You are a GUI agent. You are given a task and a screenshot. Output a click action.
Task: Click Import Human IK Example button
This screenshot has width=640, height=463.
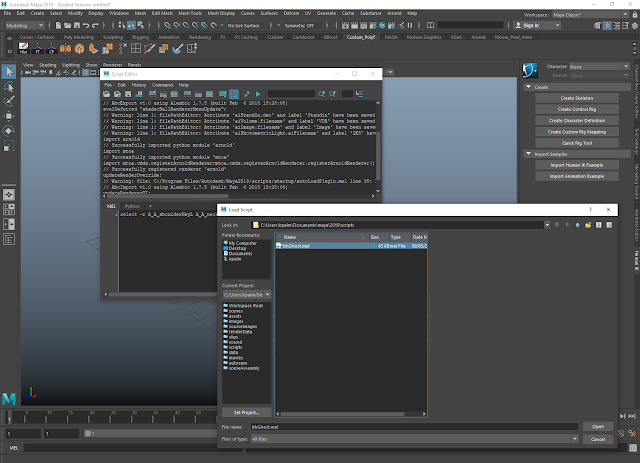click(x=577, y=165)
